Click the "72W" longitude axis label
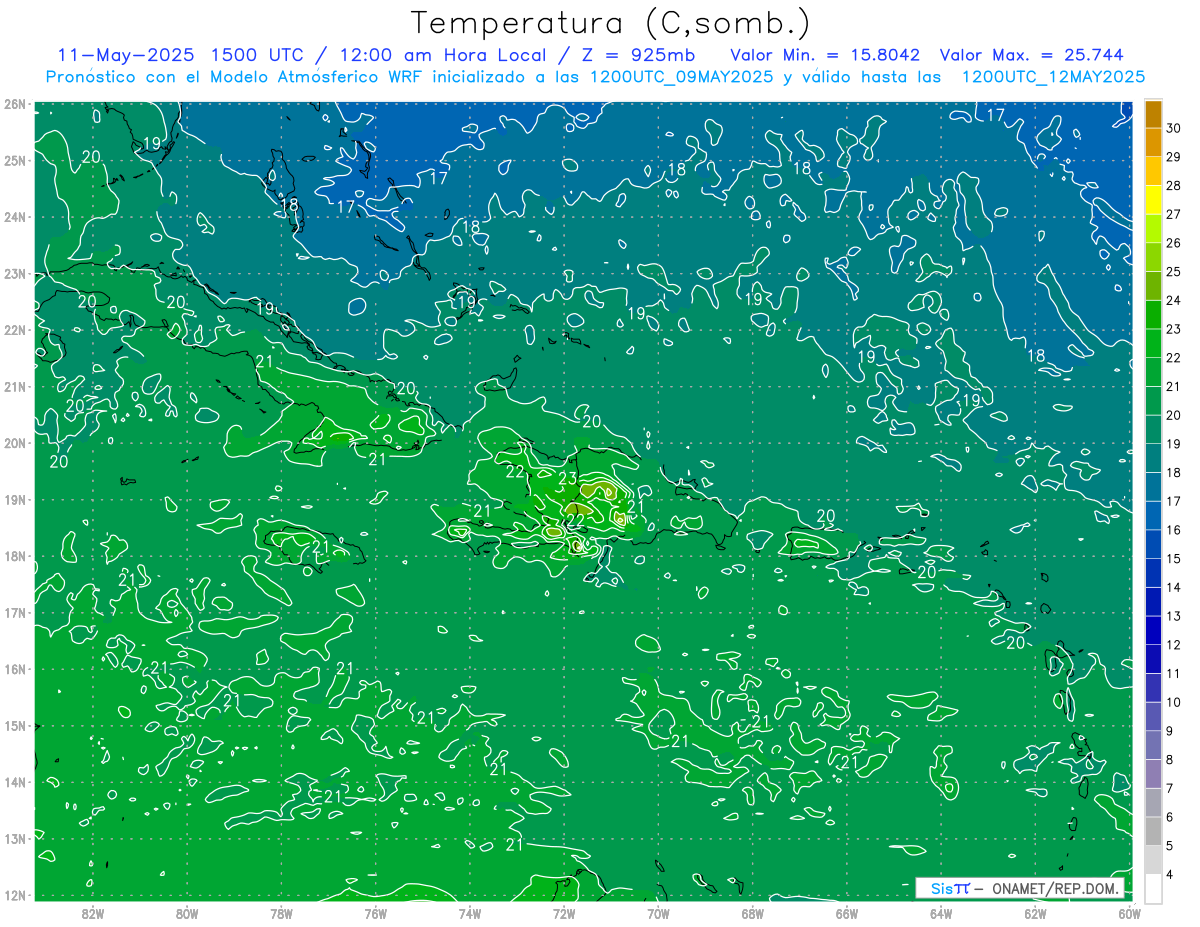1200x927 pixels. point(564,913)
